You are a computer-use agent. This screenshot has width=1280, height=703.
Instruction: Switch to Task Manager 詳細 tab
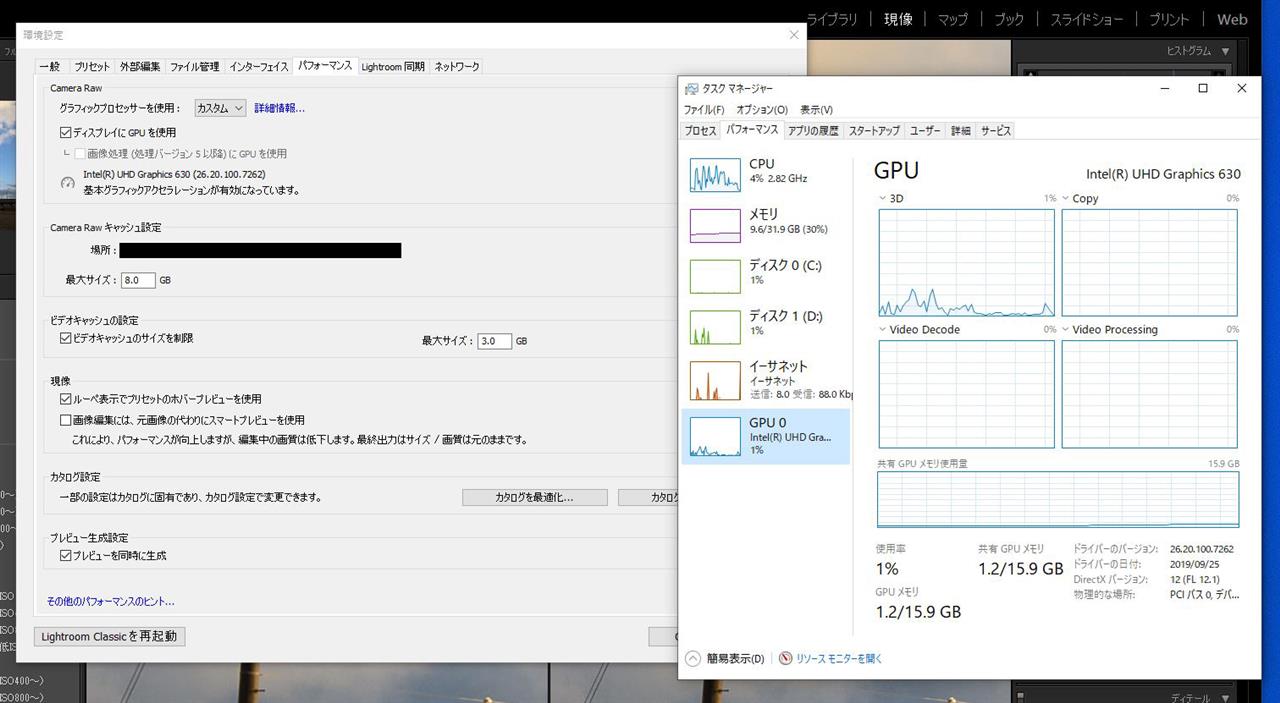pos(961,131)
